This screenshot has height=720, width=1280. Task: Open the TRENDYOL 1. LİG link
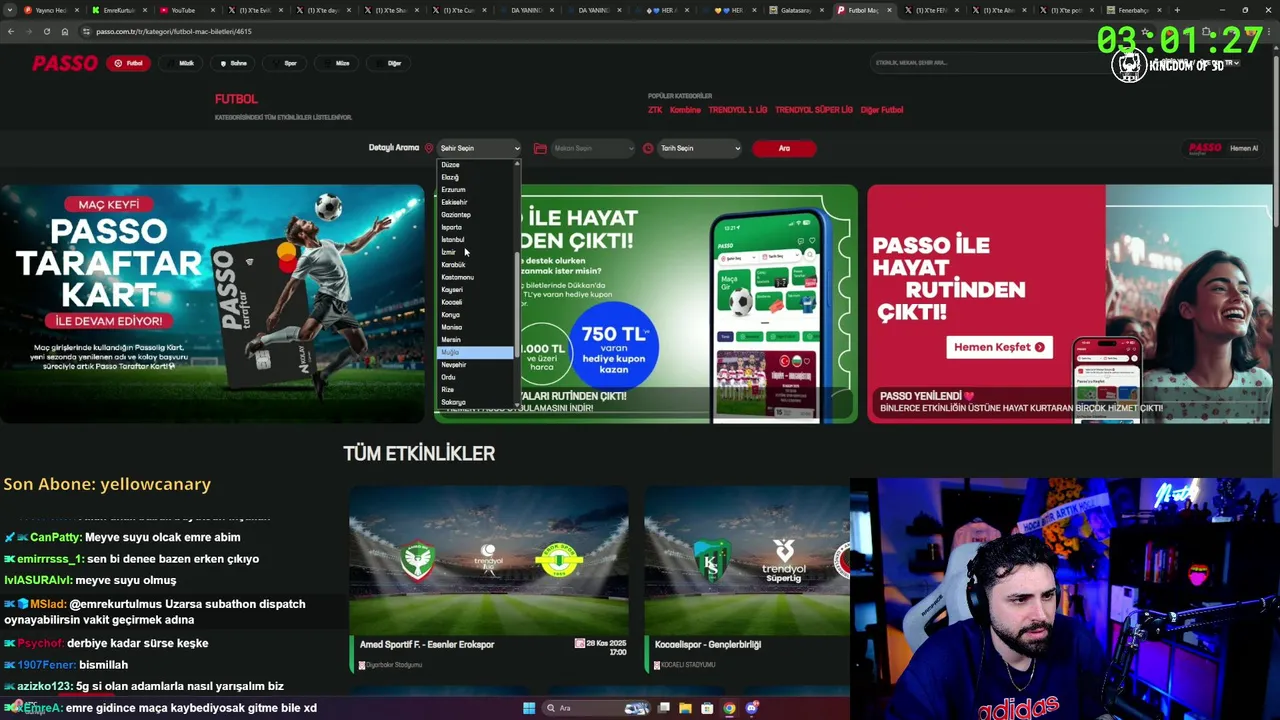point(738,110)
